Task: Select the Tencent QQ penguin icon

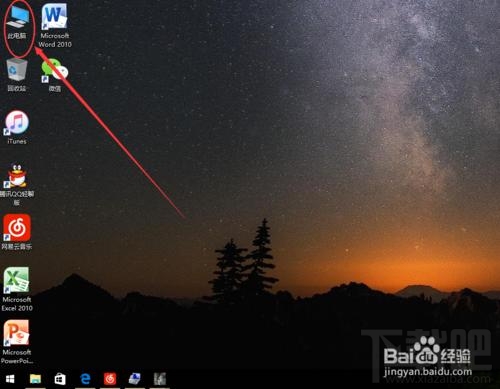Action: tap(17, 176)
